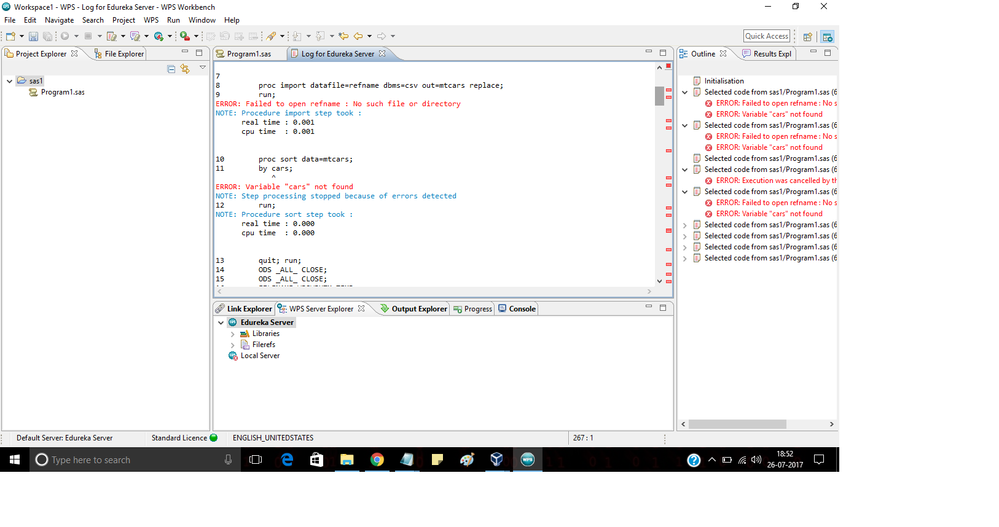Click the New wizard toolbar icon
This screenshot has height=527, width=999.
(11, 36)
